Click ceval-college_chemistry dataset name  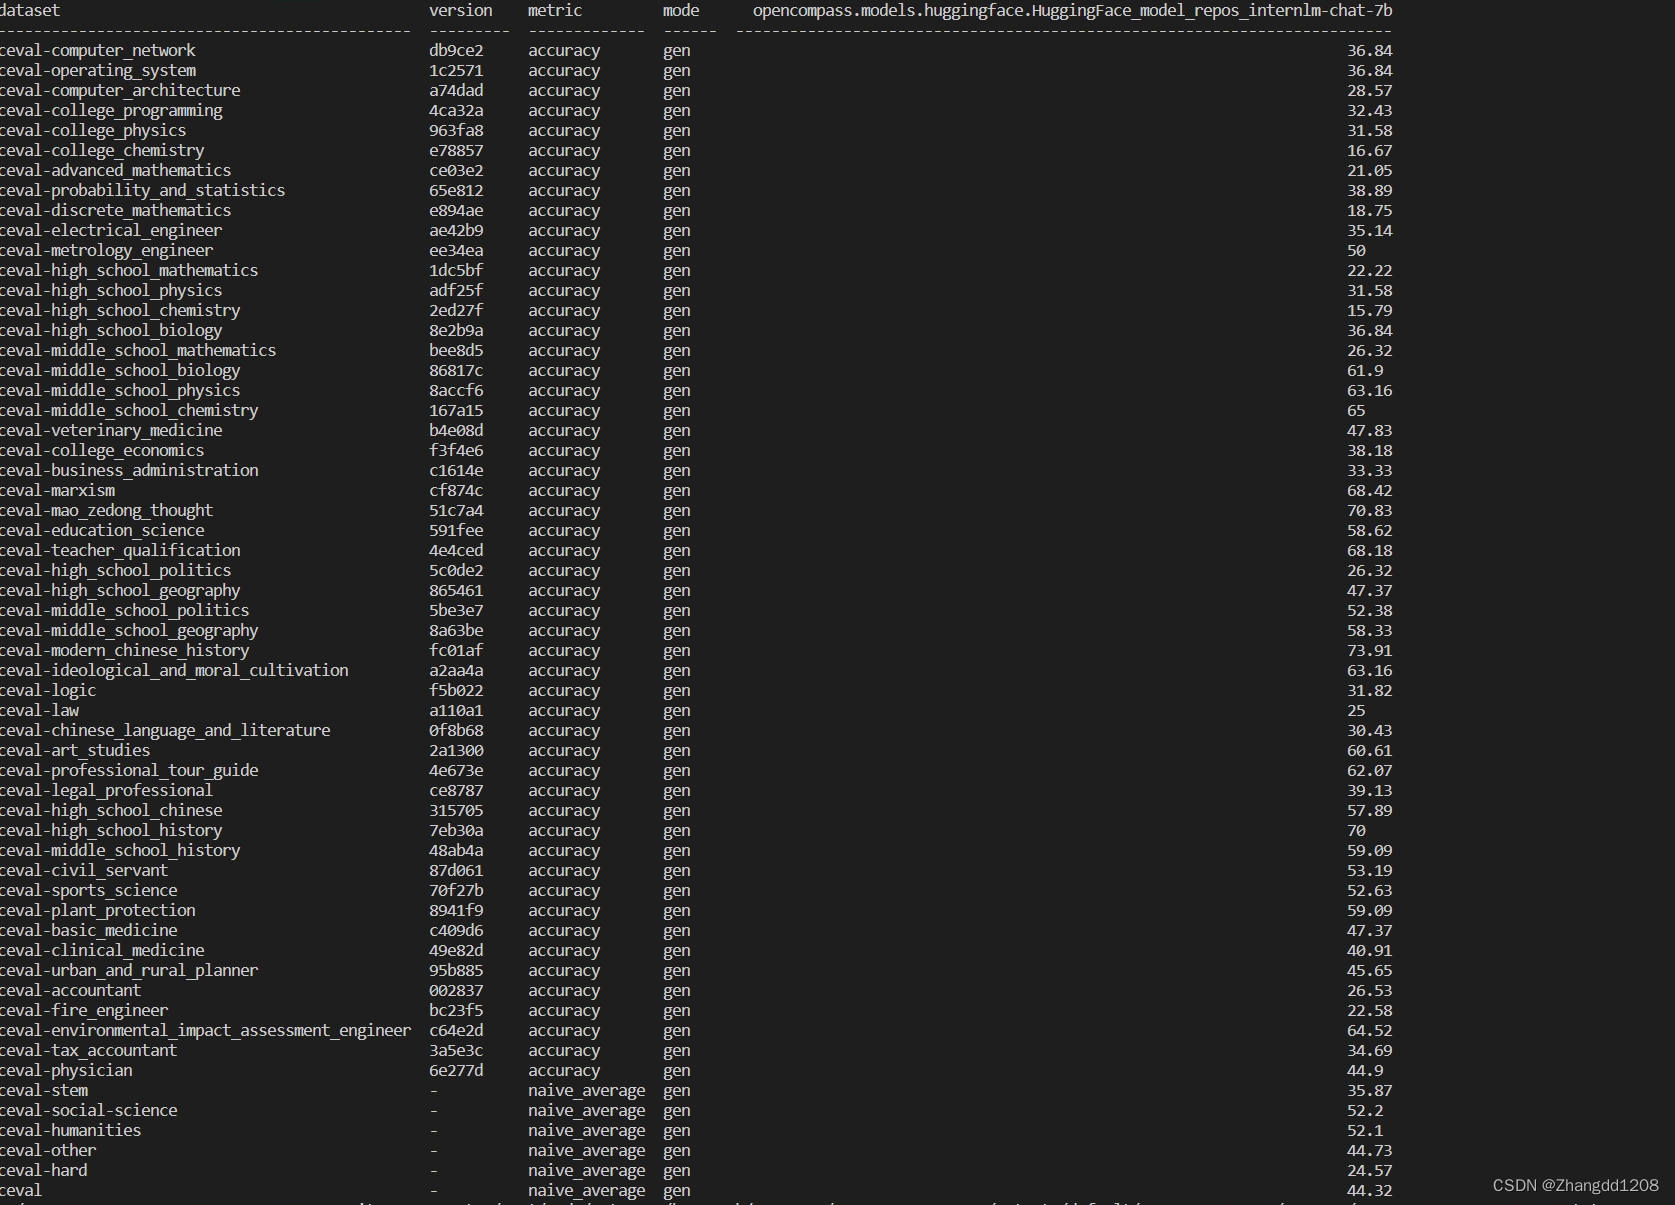click(102, 150)
